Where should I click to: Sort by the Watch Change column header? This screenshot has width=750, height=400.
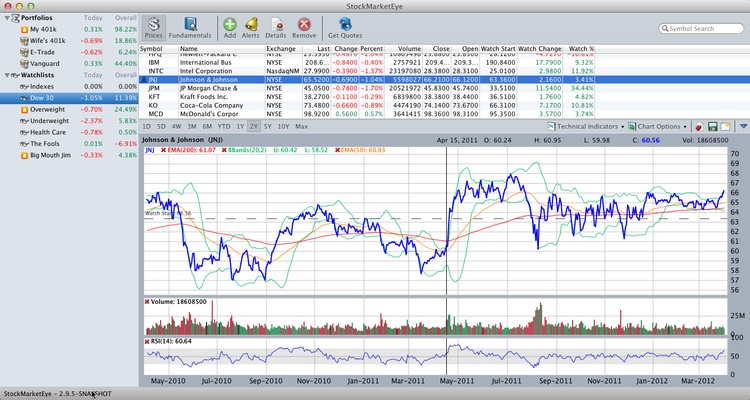(540, 49)
